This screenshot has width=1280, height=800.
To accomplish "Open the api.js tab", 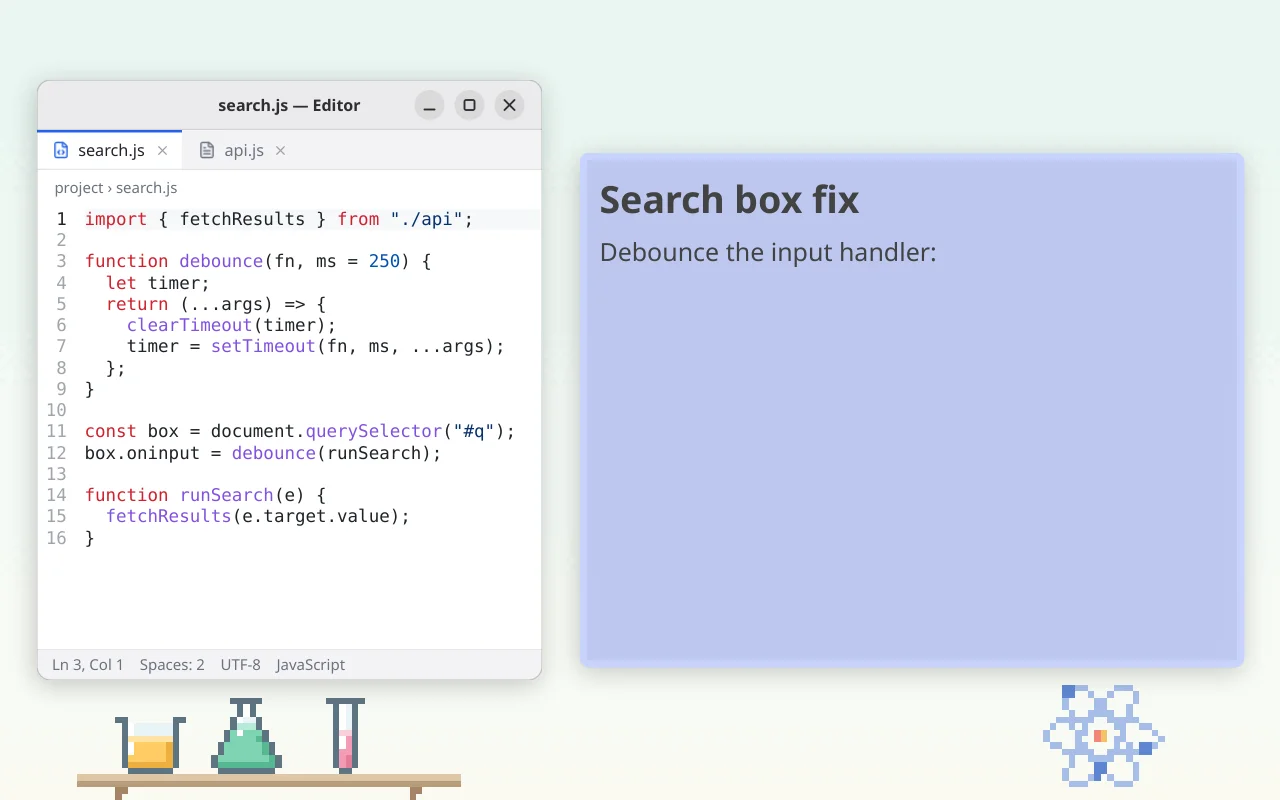I will point(243,151).
